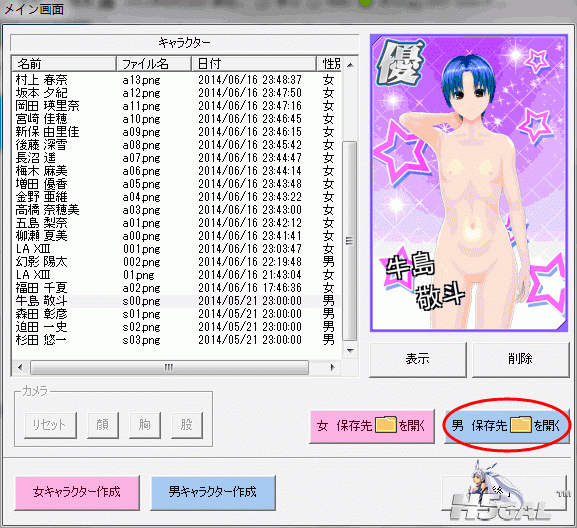This screenshot has height=528, width=577.
Task: Select the 金野 亜維 row
Action: pos(177,197)
